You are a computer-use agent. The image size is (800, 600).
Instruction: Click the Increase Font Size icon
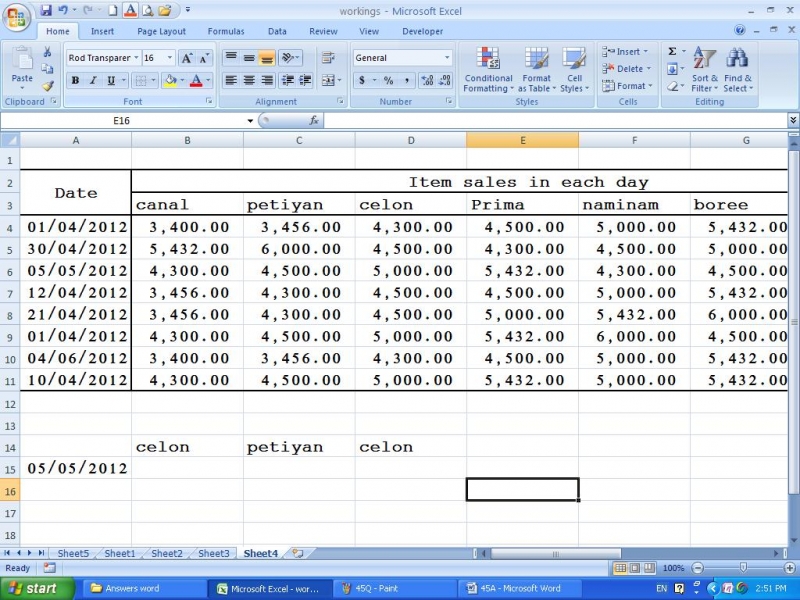187,57
